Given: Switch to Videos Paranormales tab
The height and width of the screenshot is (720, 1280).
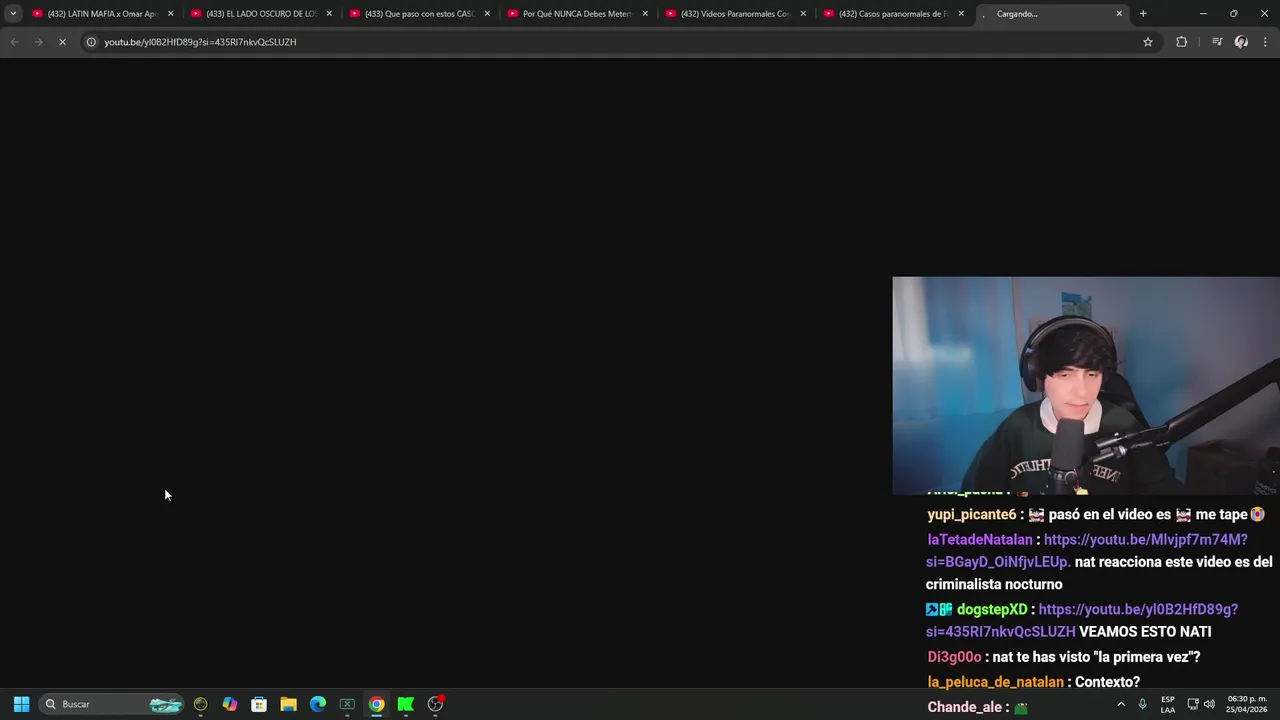Looking at the screenshot, I should (x=734, y=13).
